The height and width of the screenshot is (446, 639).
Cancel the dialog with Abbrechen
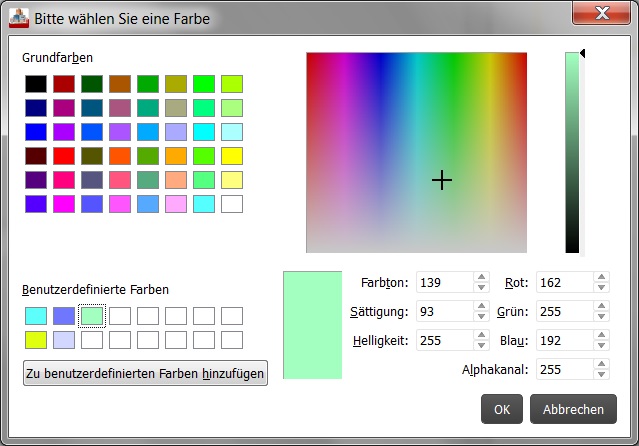click(x=573, y=409)
